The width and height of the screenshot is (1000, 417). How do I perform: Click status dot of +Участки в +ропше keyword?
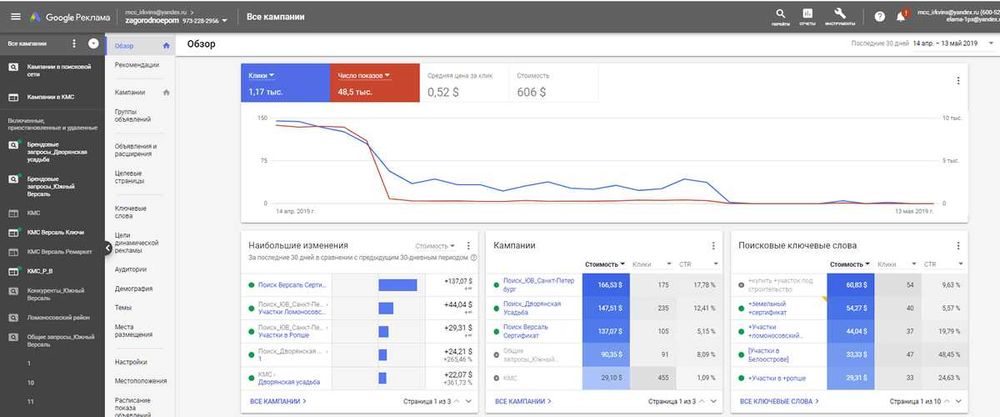(x=742, y=379)
